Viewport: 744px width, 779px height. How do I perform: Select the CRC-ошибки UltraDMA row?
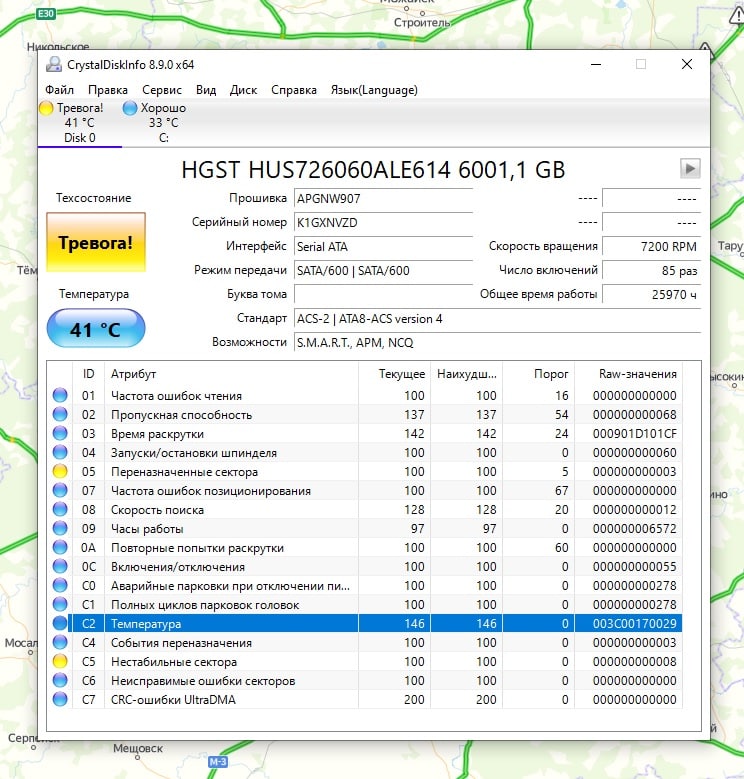pos(365,700)
